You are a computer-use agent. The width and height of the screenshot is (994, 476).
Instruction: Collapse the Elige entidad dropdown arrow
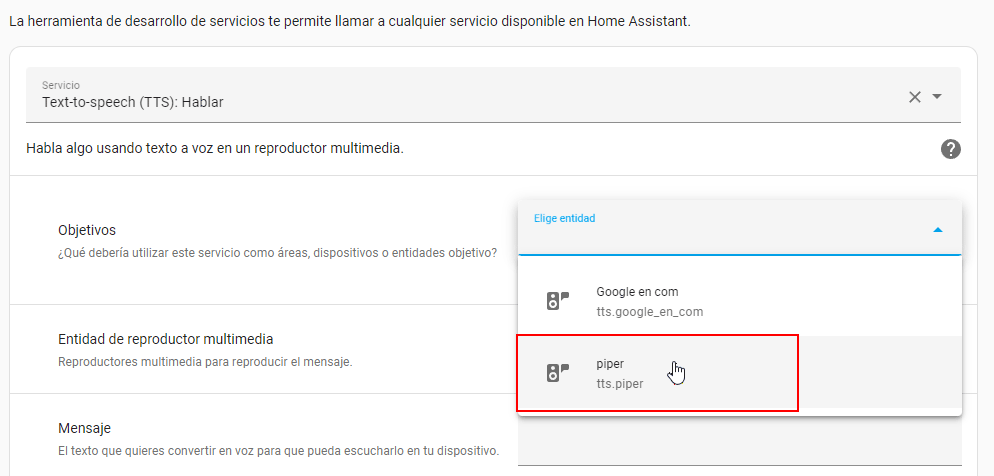pos(937,230)
